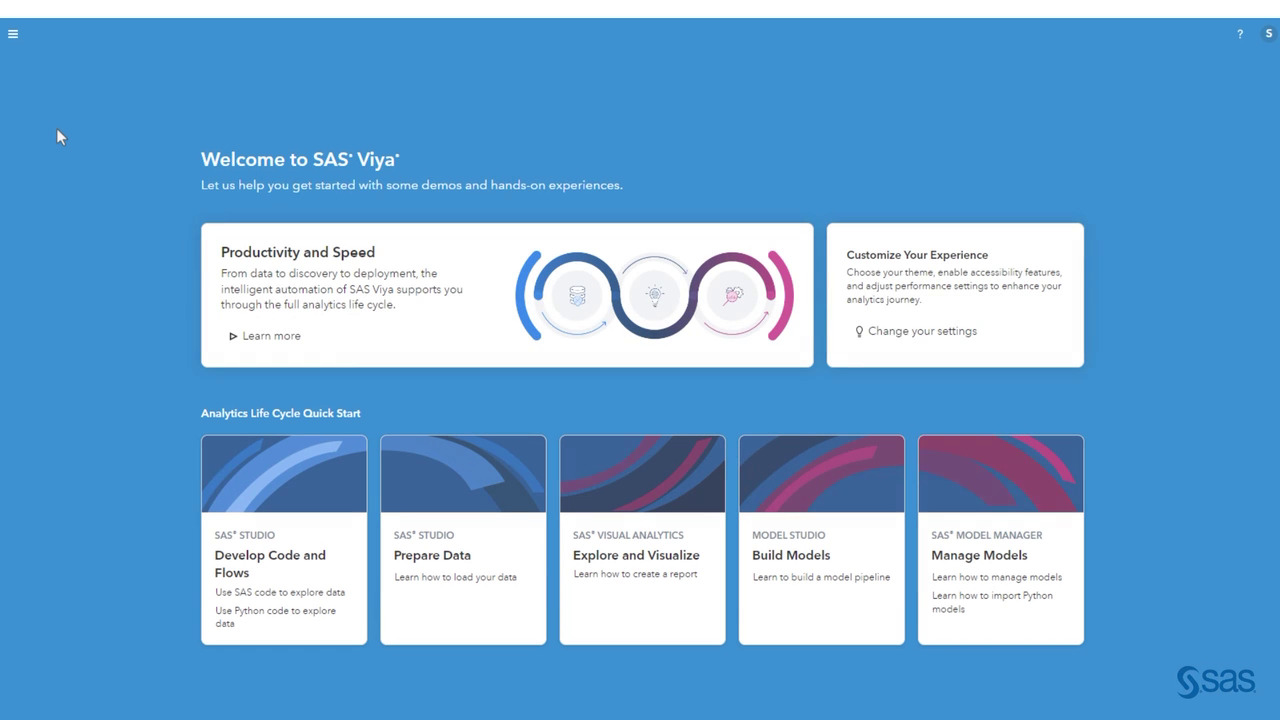Click the Develop Code and Flows card image
The height and width of the screenshot is (720, 1280).
click(x=284, y=474)
